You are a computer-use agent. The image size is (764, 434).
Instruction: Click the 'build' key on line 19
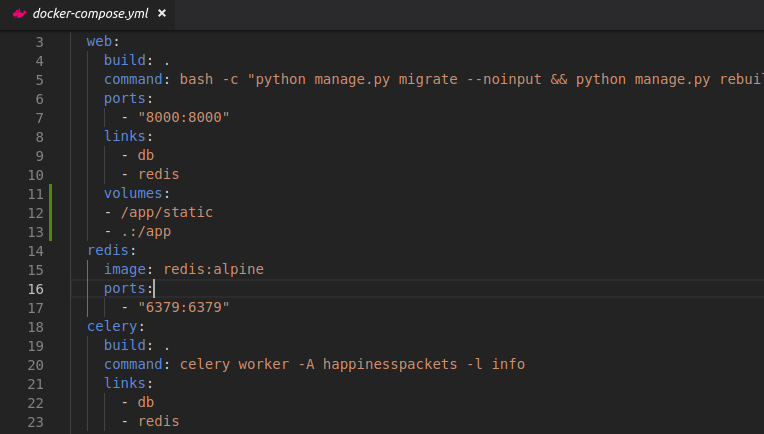pos(125,345)
